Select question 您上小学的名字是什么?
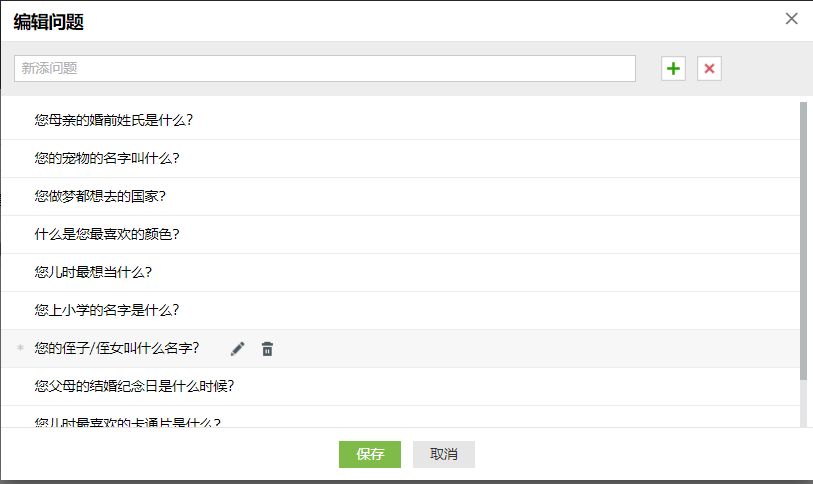813x484 pixels. pyautogui.click(x=106, y=310)
